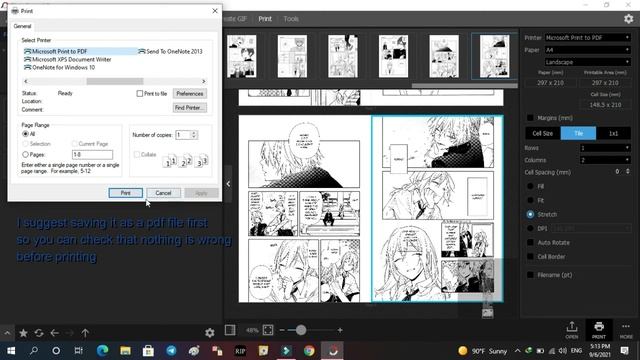
Task: Go up one folder with up arrow
Action: [85, 333]
